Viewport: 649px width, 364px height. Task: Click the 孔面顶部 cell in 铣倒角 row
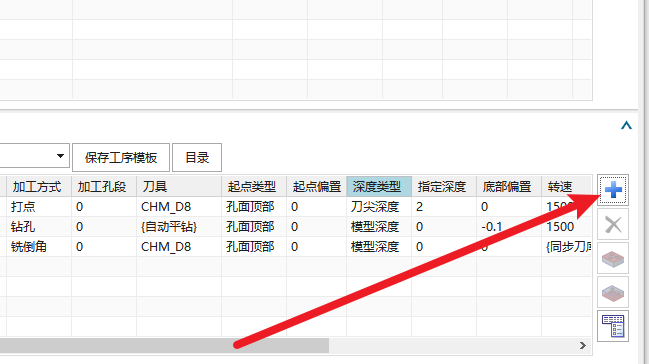254,246
